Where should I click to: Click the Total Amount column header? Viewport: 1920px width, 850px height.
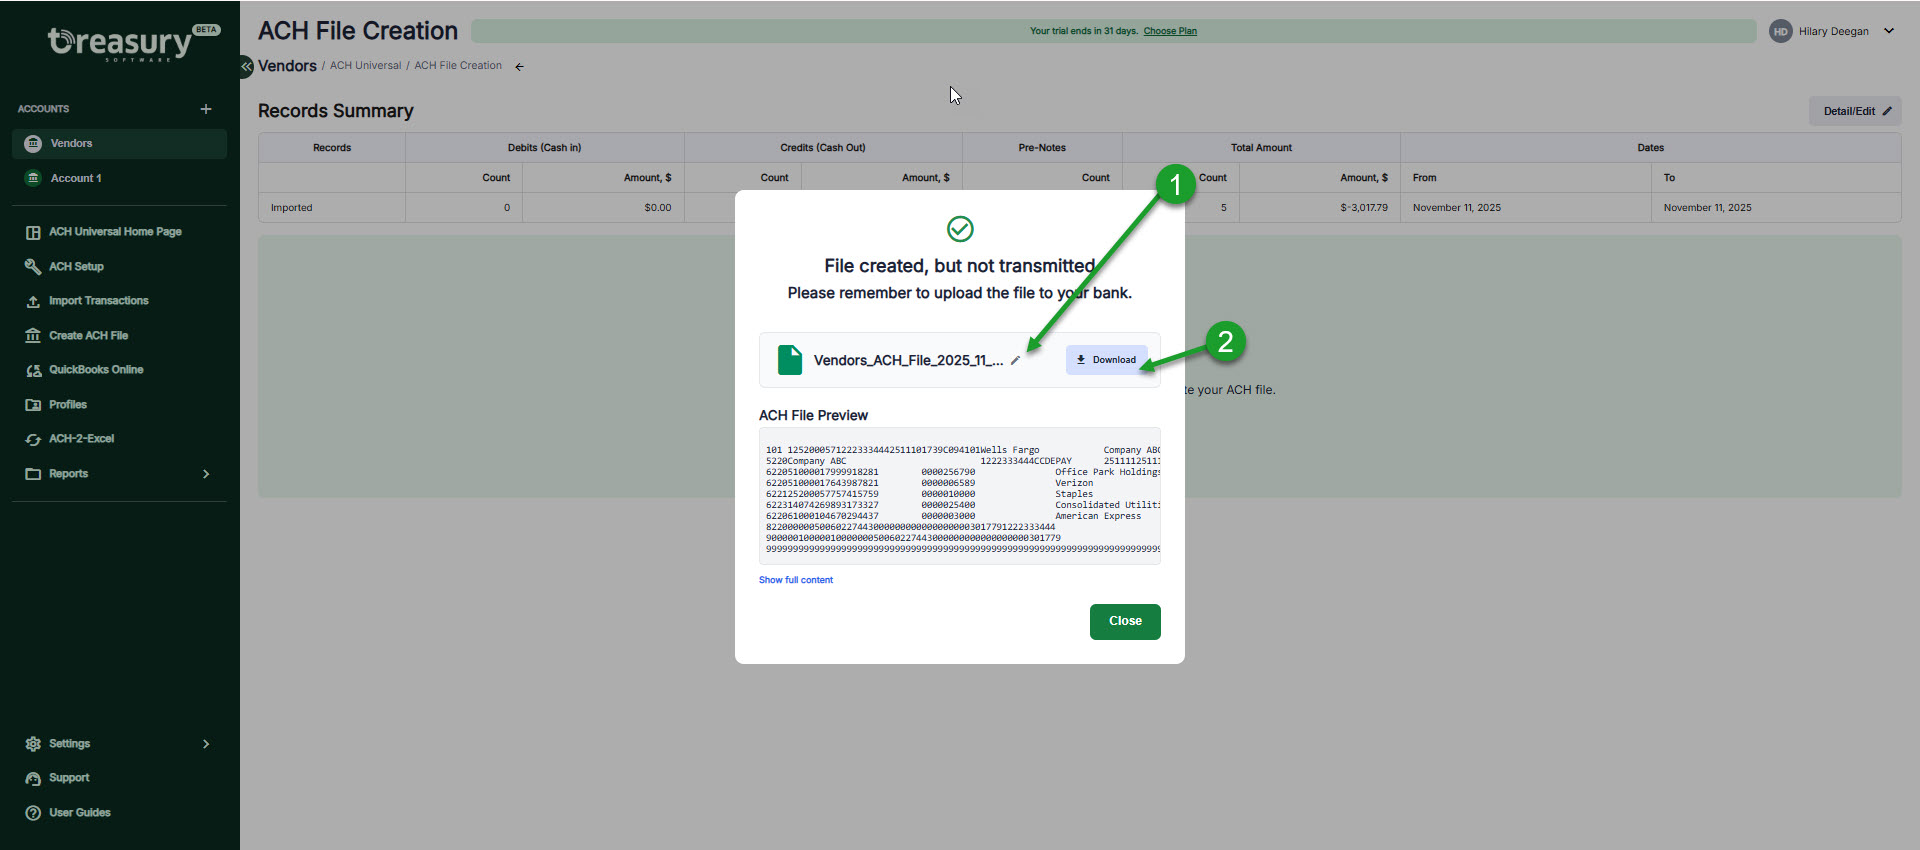pyautogui.click(x=1261, y=148)
